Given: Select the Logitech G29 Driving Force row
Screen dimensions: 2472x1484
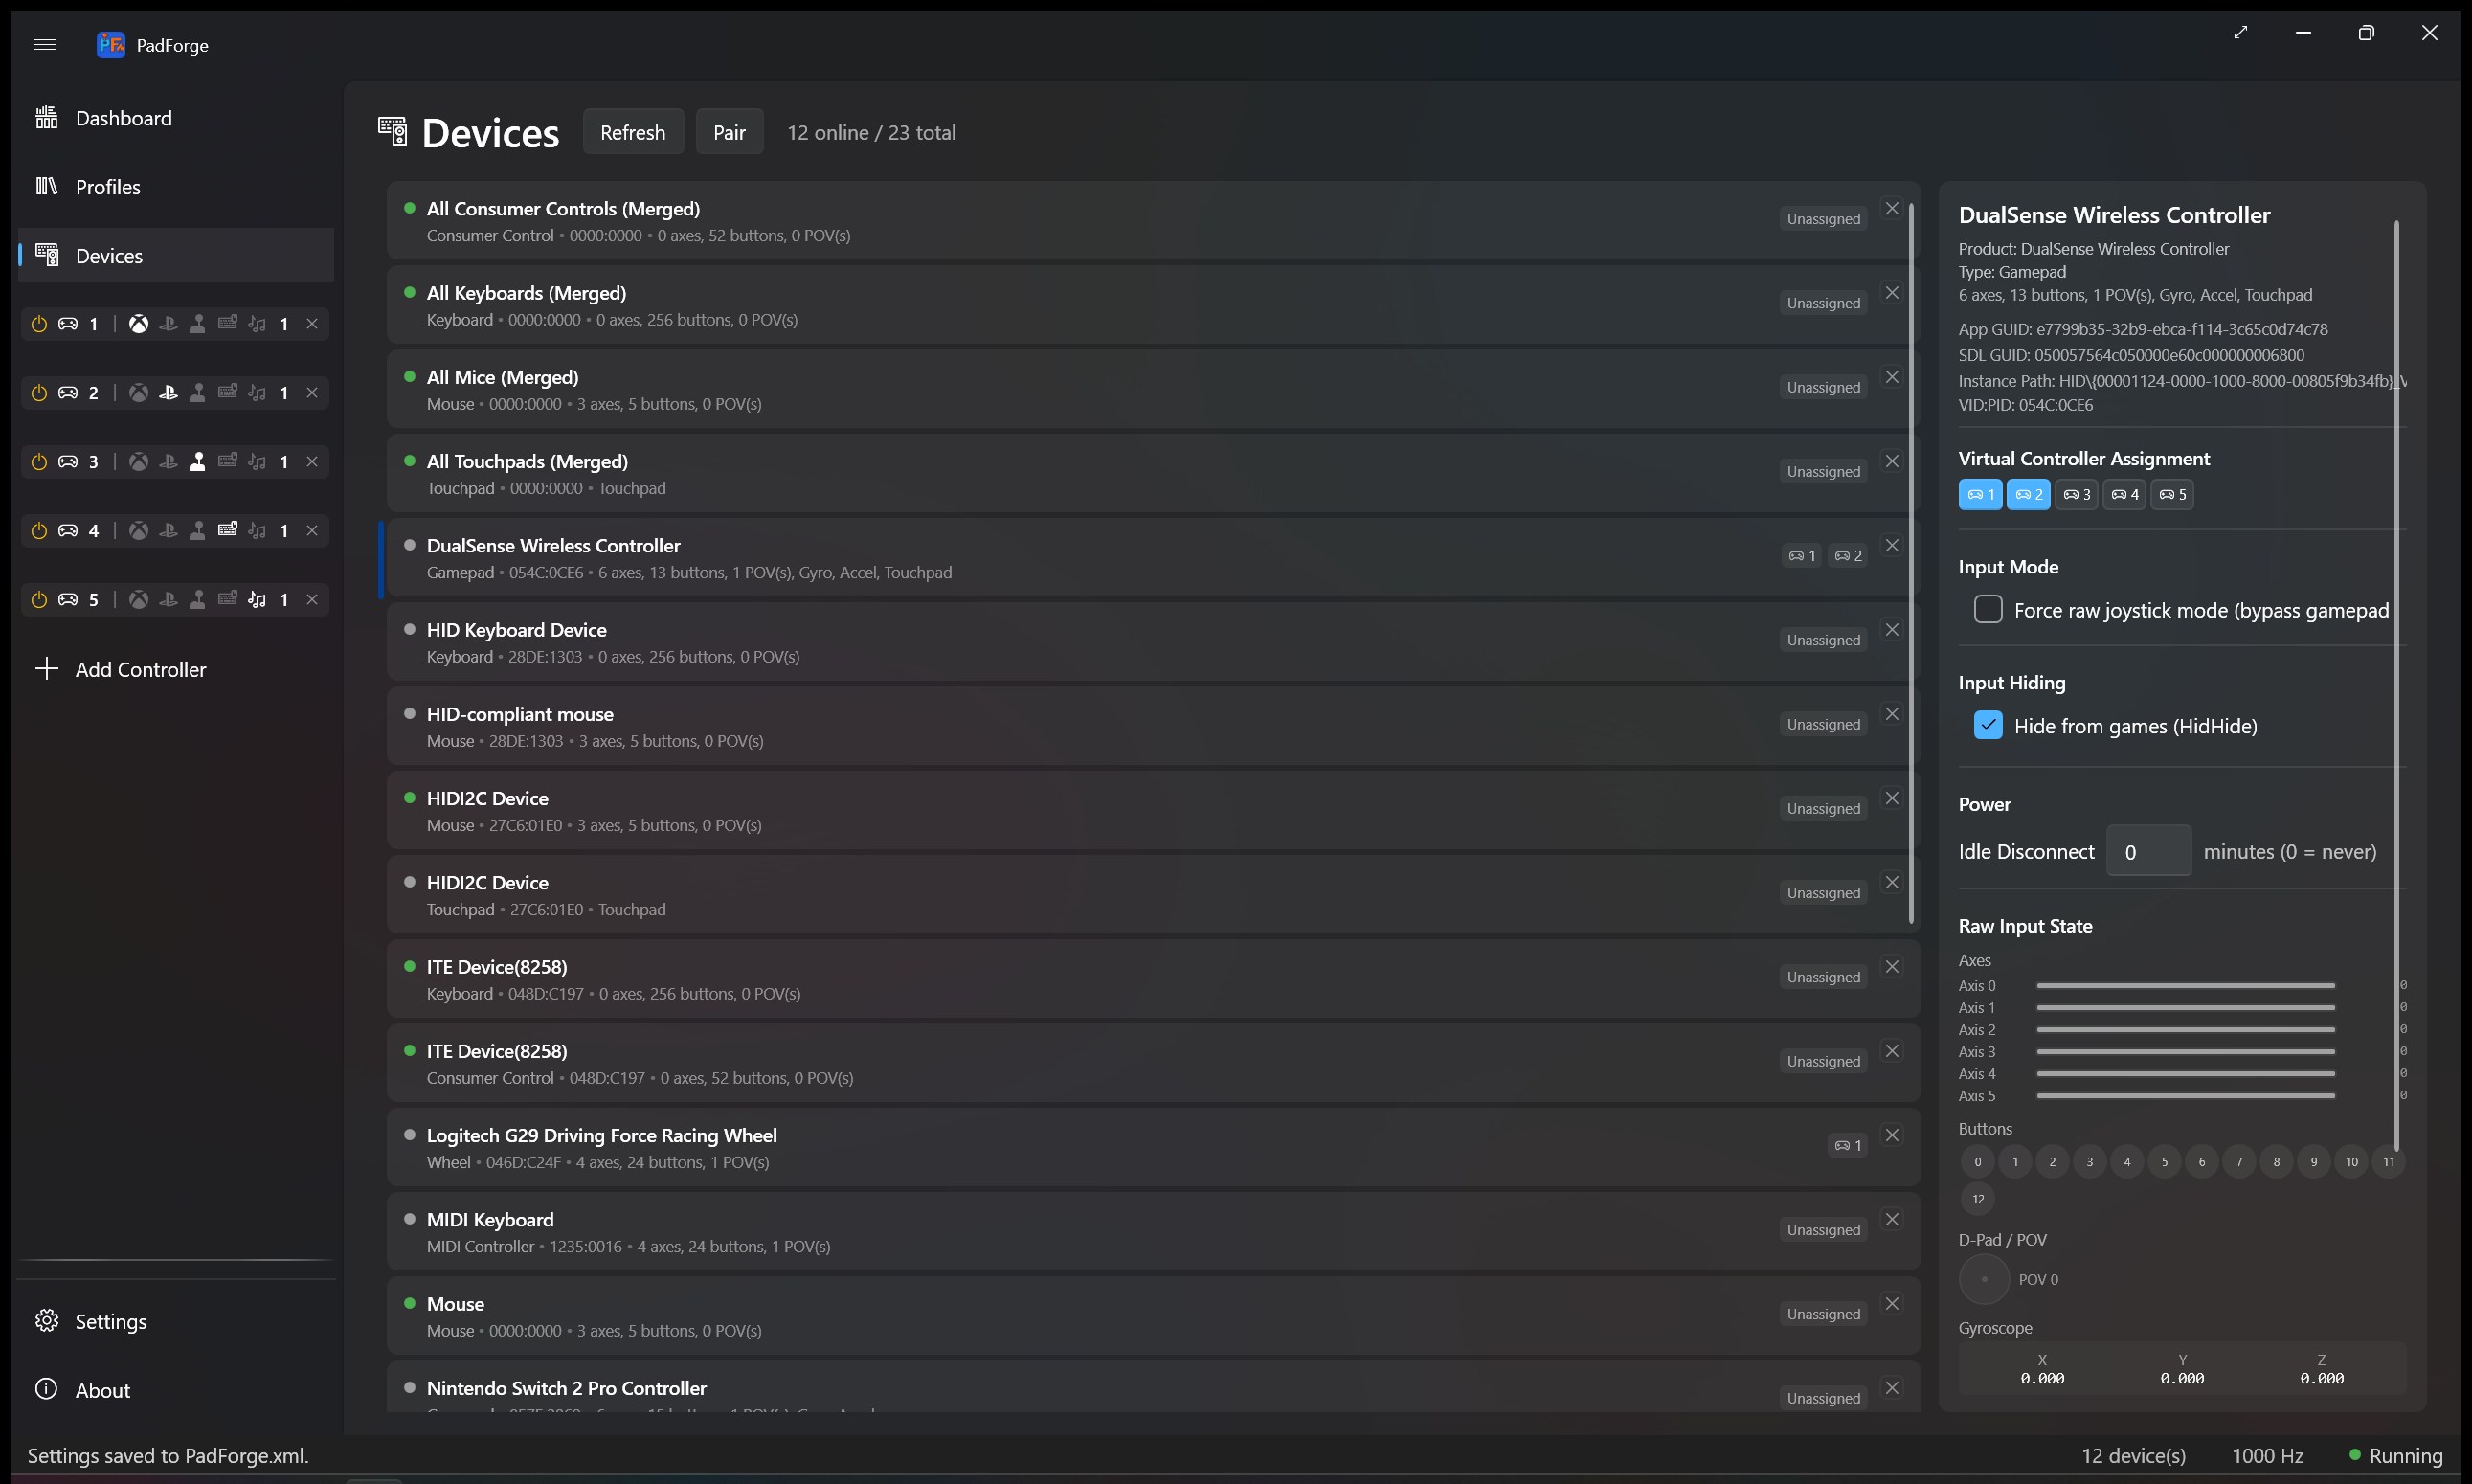Looking at the screenshot, I should [1153, 1148].
